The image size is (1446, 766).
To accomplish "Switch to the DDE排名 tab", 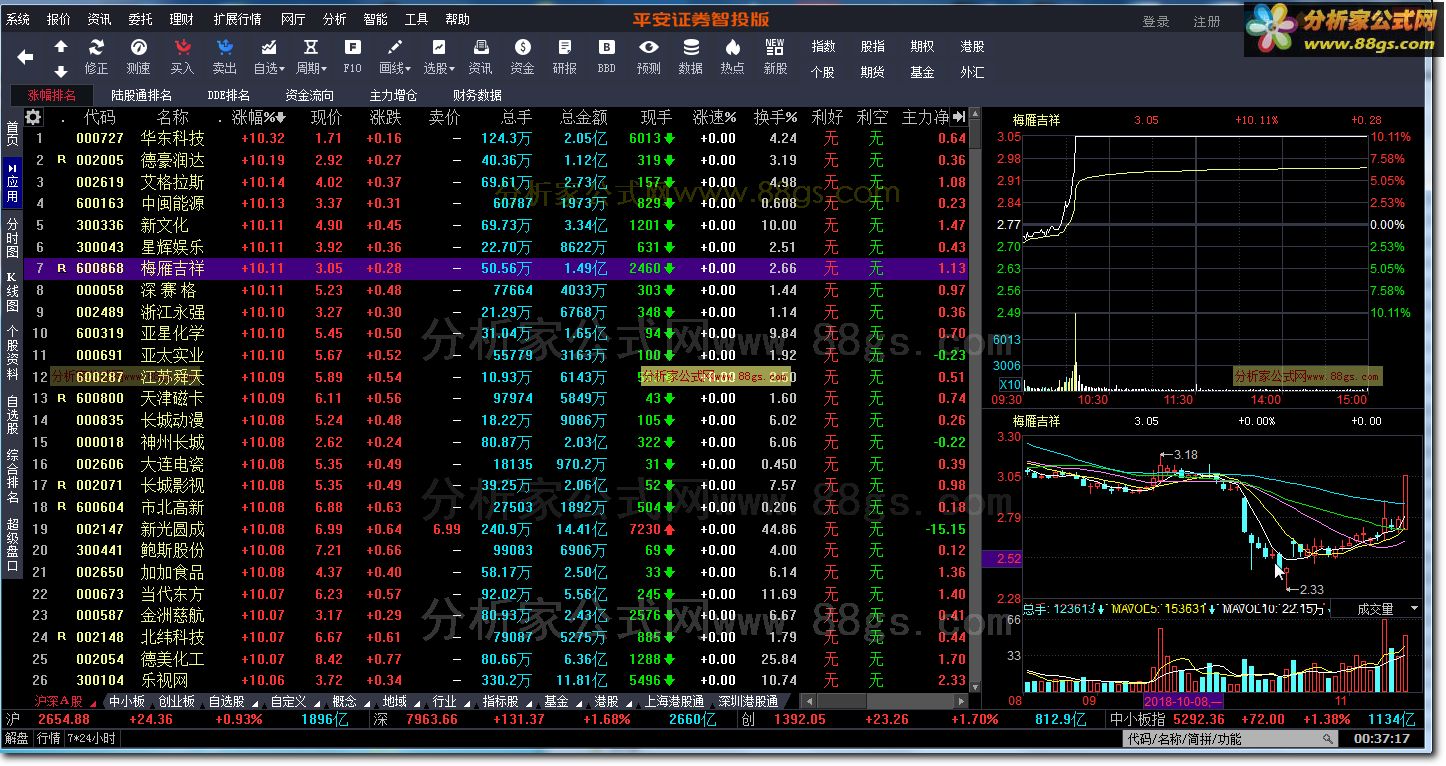I will pyautogui.click(x=229, y=95).
